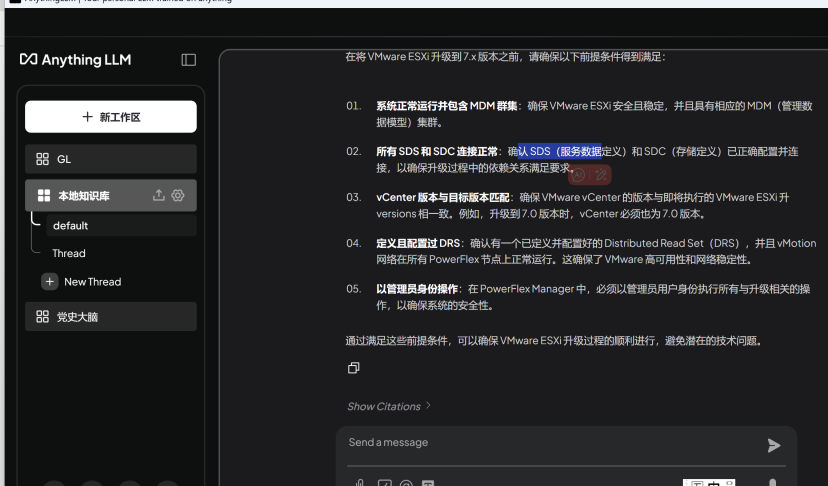Open the 本地知识库 workspace settings gear
Image resolution: width=828 pixels, height=486 pixels.
[x=178, y=195]
